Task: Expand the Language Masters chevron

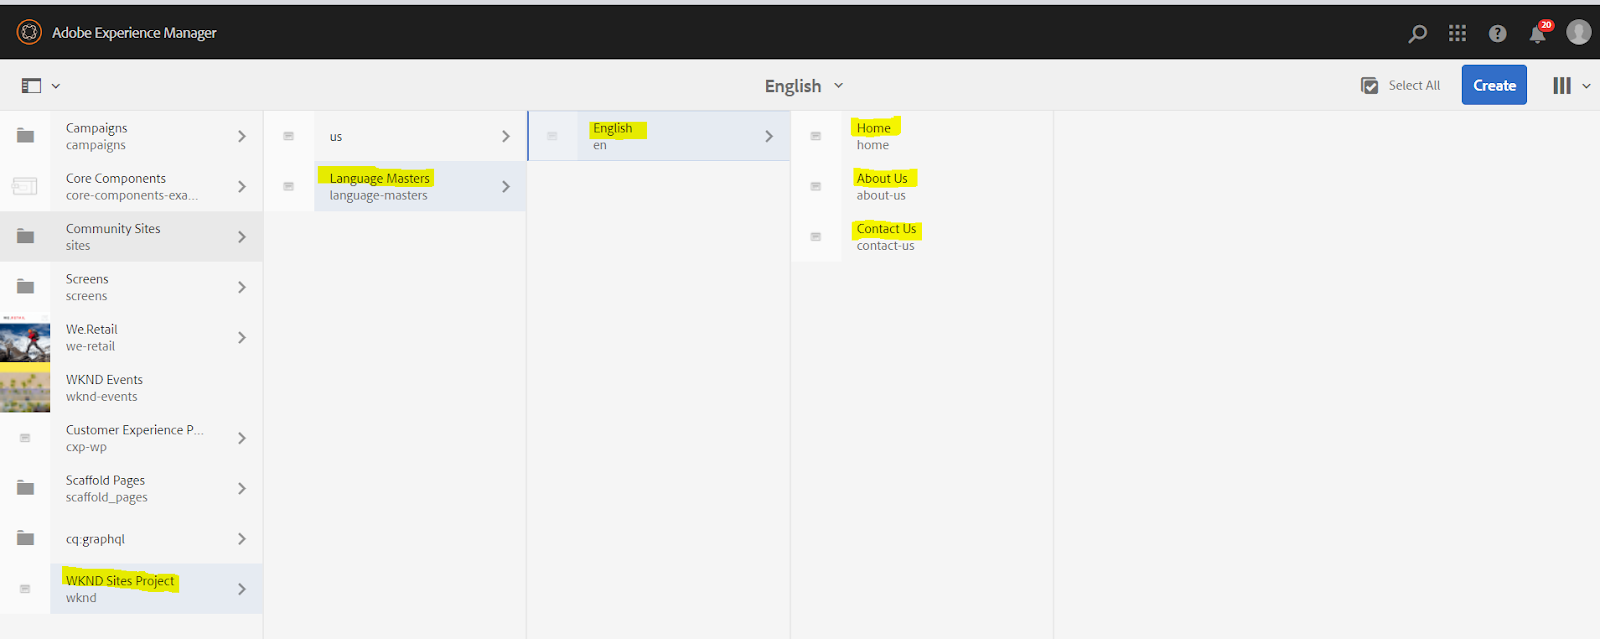Action: [505, 186]
